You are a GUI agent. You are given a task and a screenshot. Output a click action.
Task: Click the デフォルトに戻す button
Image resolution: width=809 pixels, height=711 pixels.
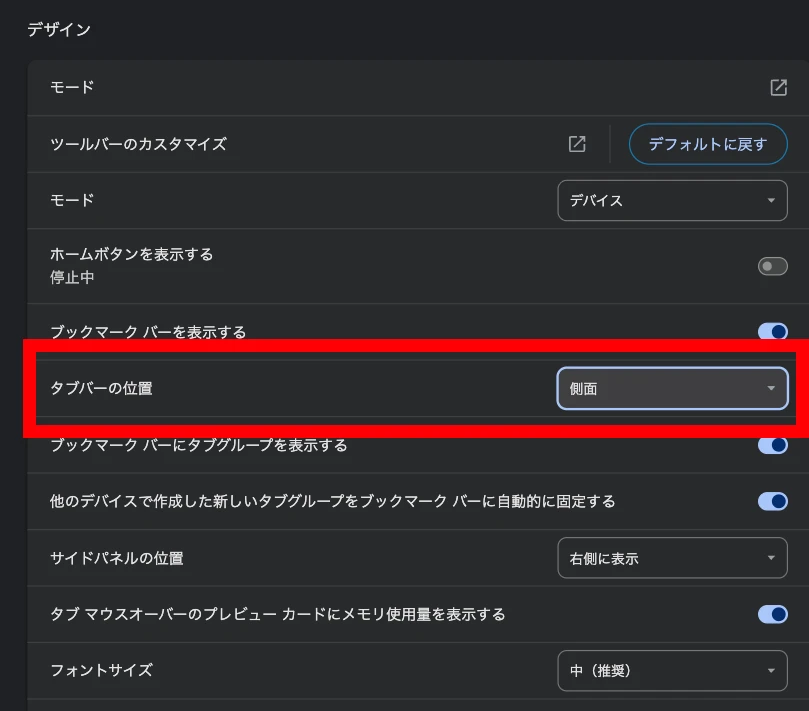(707, 144)
